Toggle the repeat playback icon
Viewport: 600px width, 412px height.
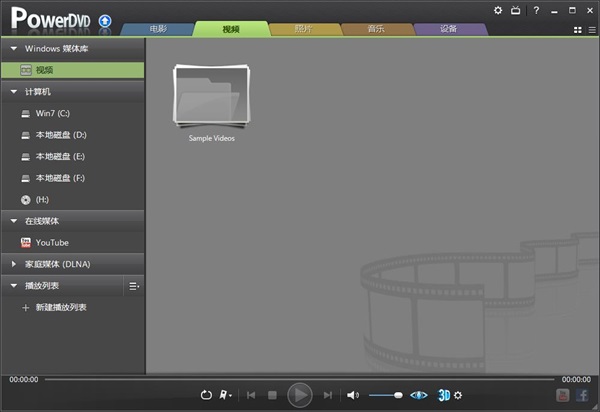point(206,395)
